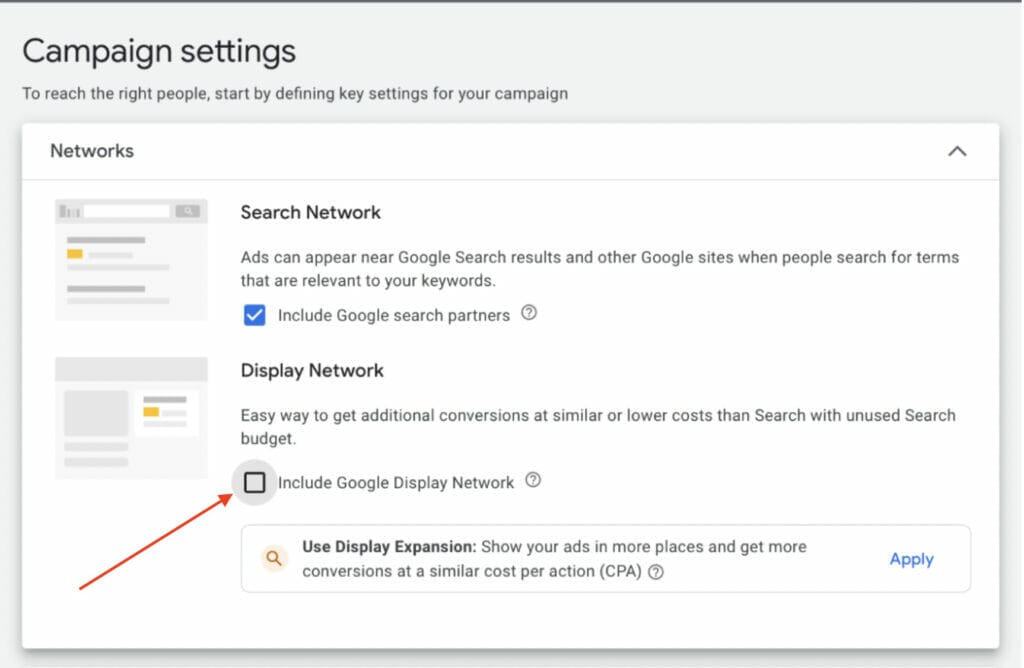Click the subtitle under Campaign settings

point(295,94)
